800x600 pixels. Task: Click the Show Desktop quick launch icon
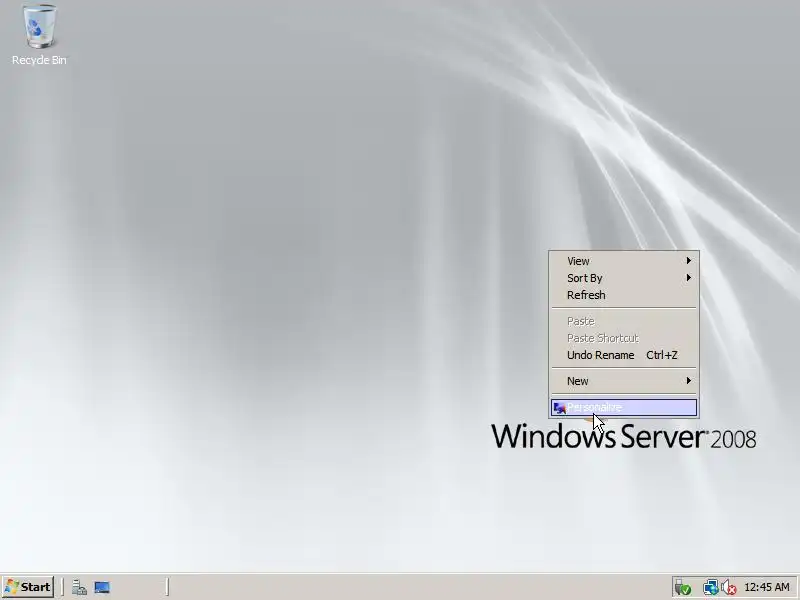click(x=102, y=588)
